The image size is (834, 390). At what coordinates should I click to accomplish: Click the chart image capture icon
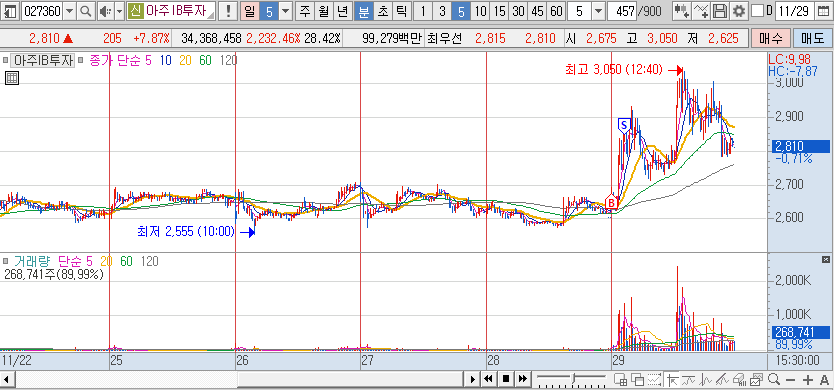757,379
